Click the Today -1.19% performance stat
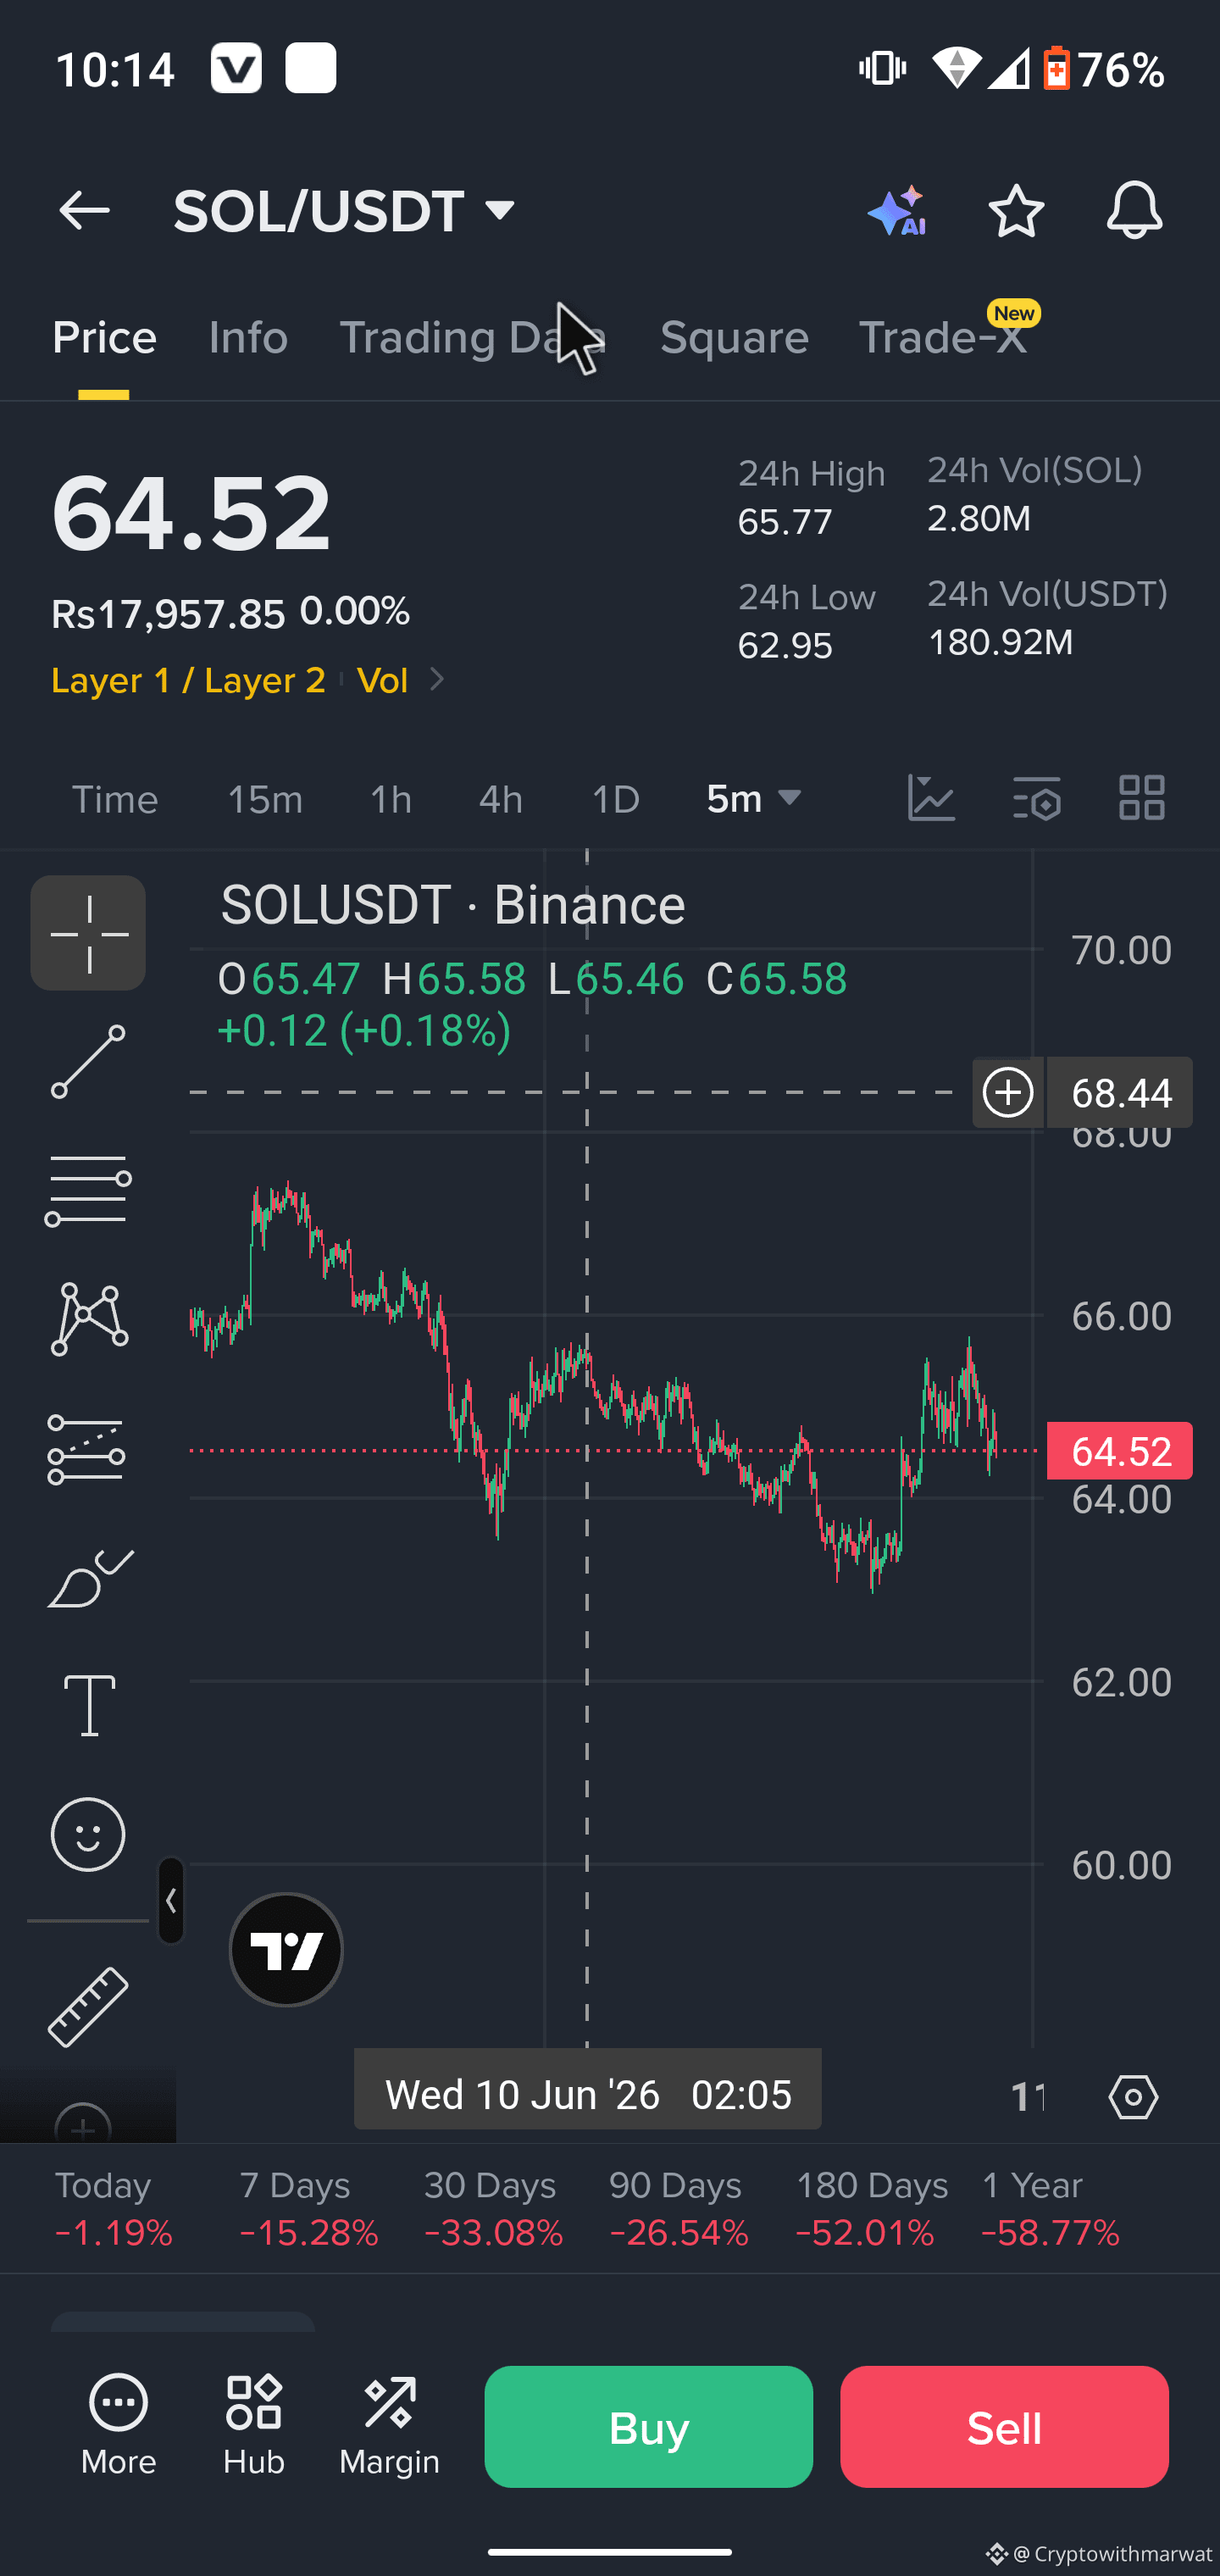Screen dimensions: 1220x2576 114,2208
